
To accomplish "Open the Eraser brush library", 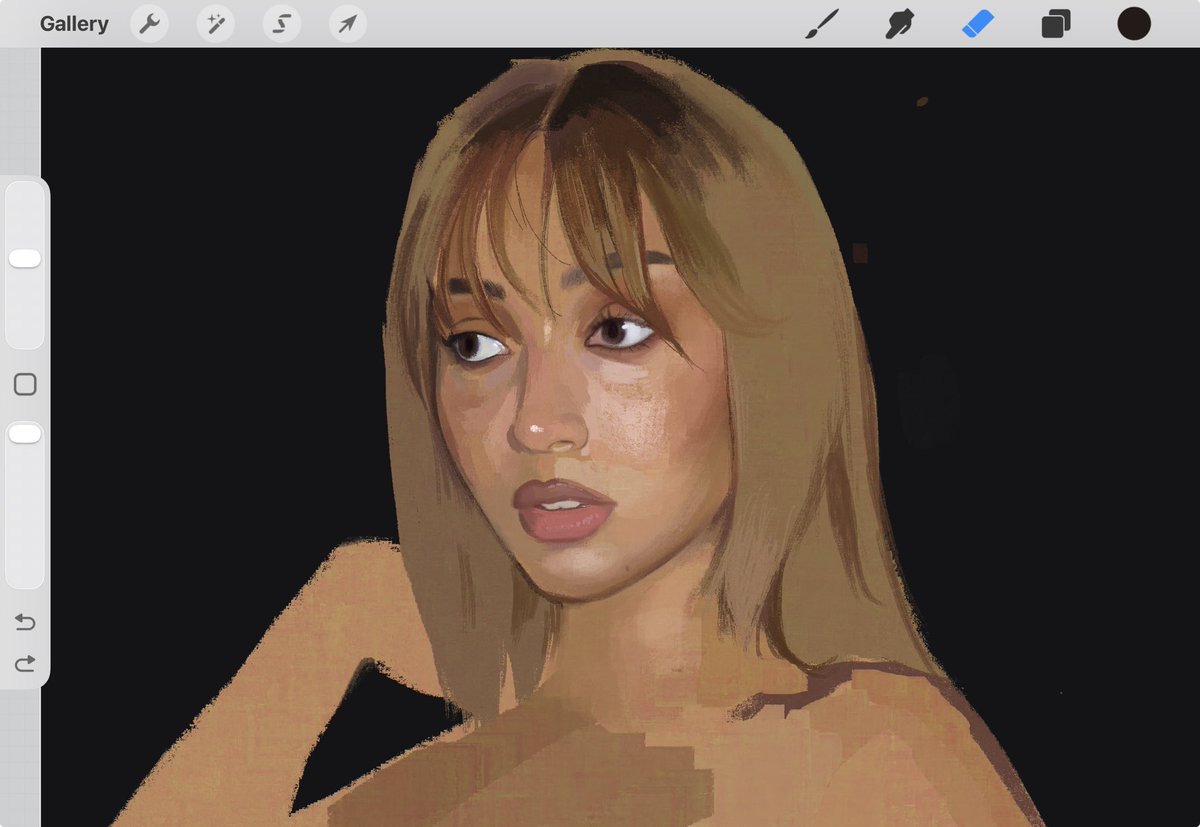I will tap(976, 22).
